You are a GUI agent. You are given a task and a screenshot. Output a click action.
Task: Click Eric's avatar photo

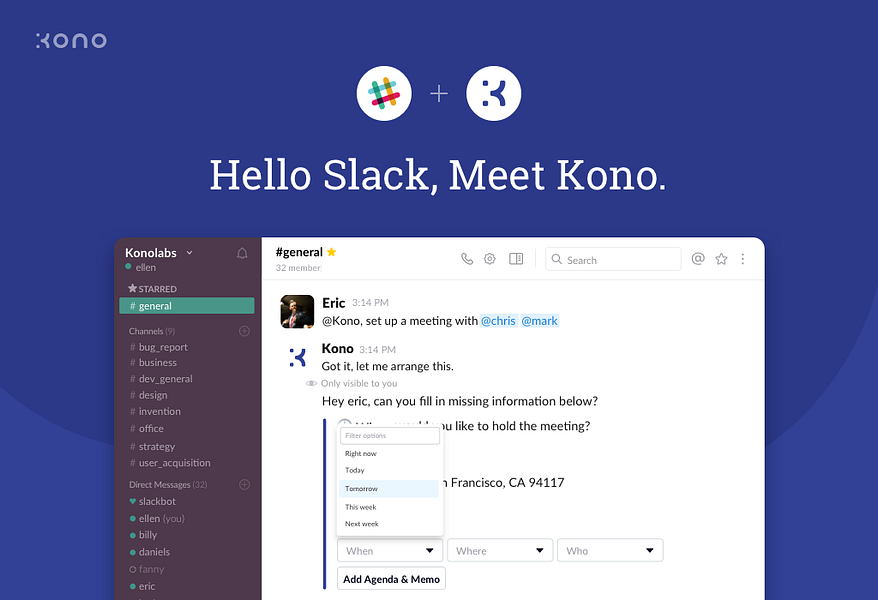[297, 311]
